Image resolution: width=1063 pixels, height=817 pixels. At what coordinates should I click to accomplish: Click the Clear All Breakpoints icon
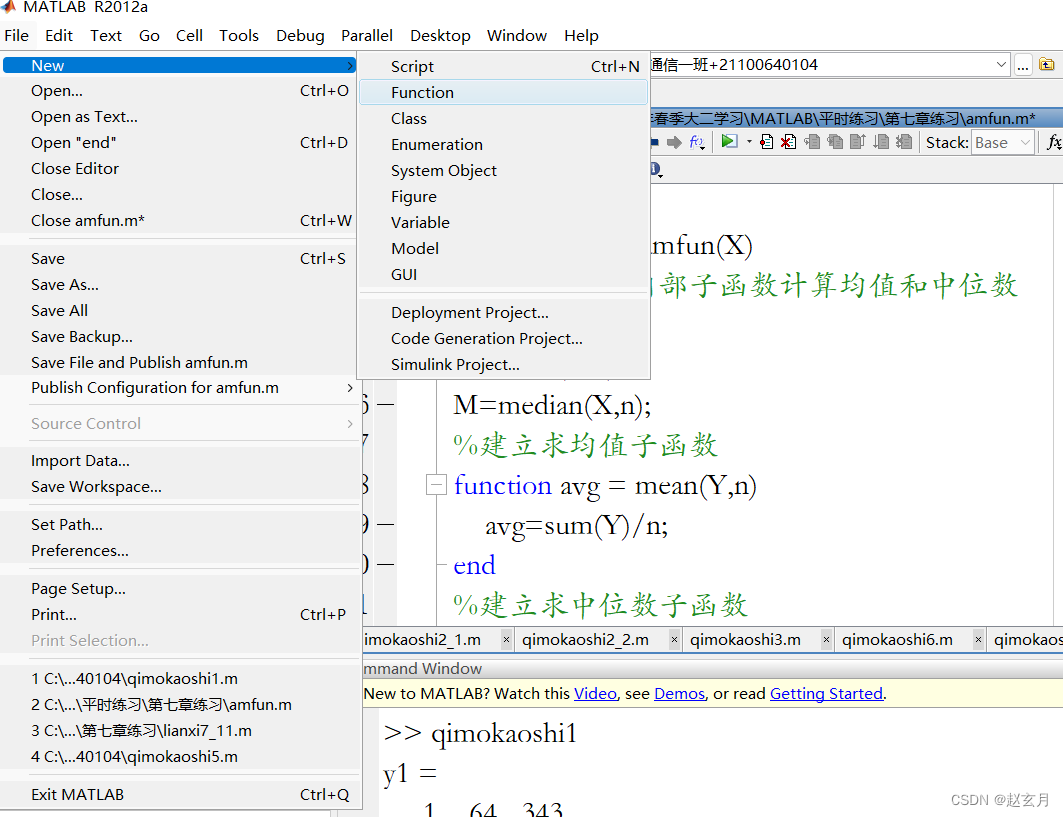pyautogui.click(x=788, y=142)
